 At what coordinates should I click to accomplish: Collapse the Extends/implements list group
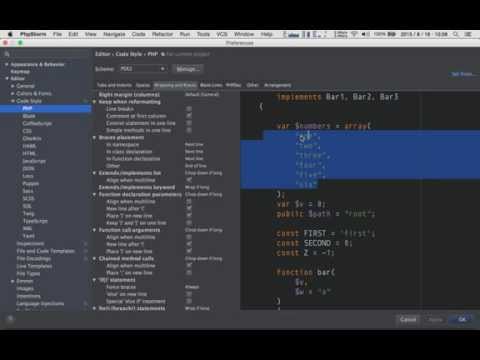94,173
